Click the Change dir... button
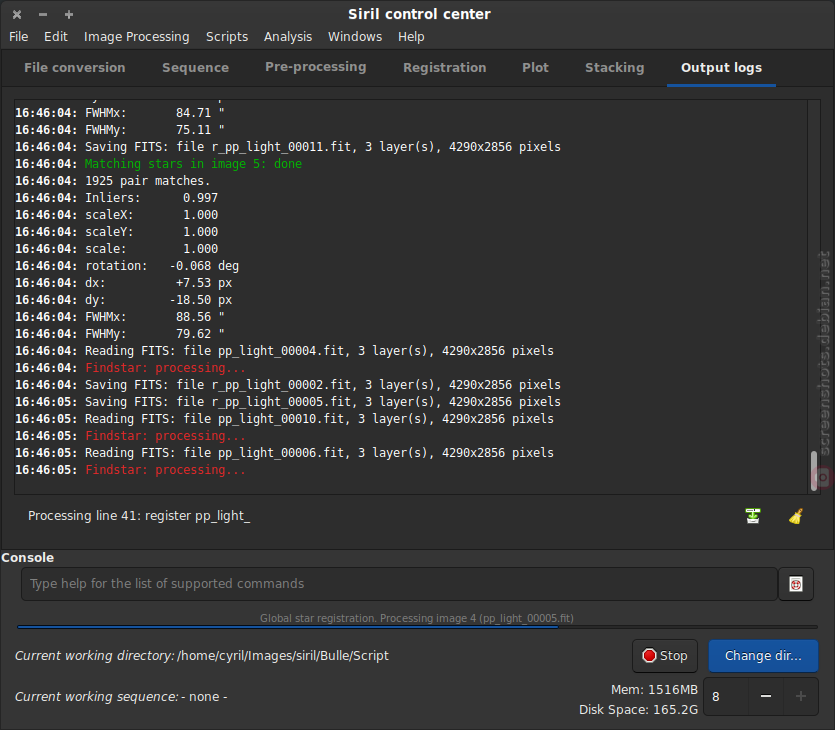 tap(763, 656)
